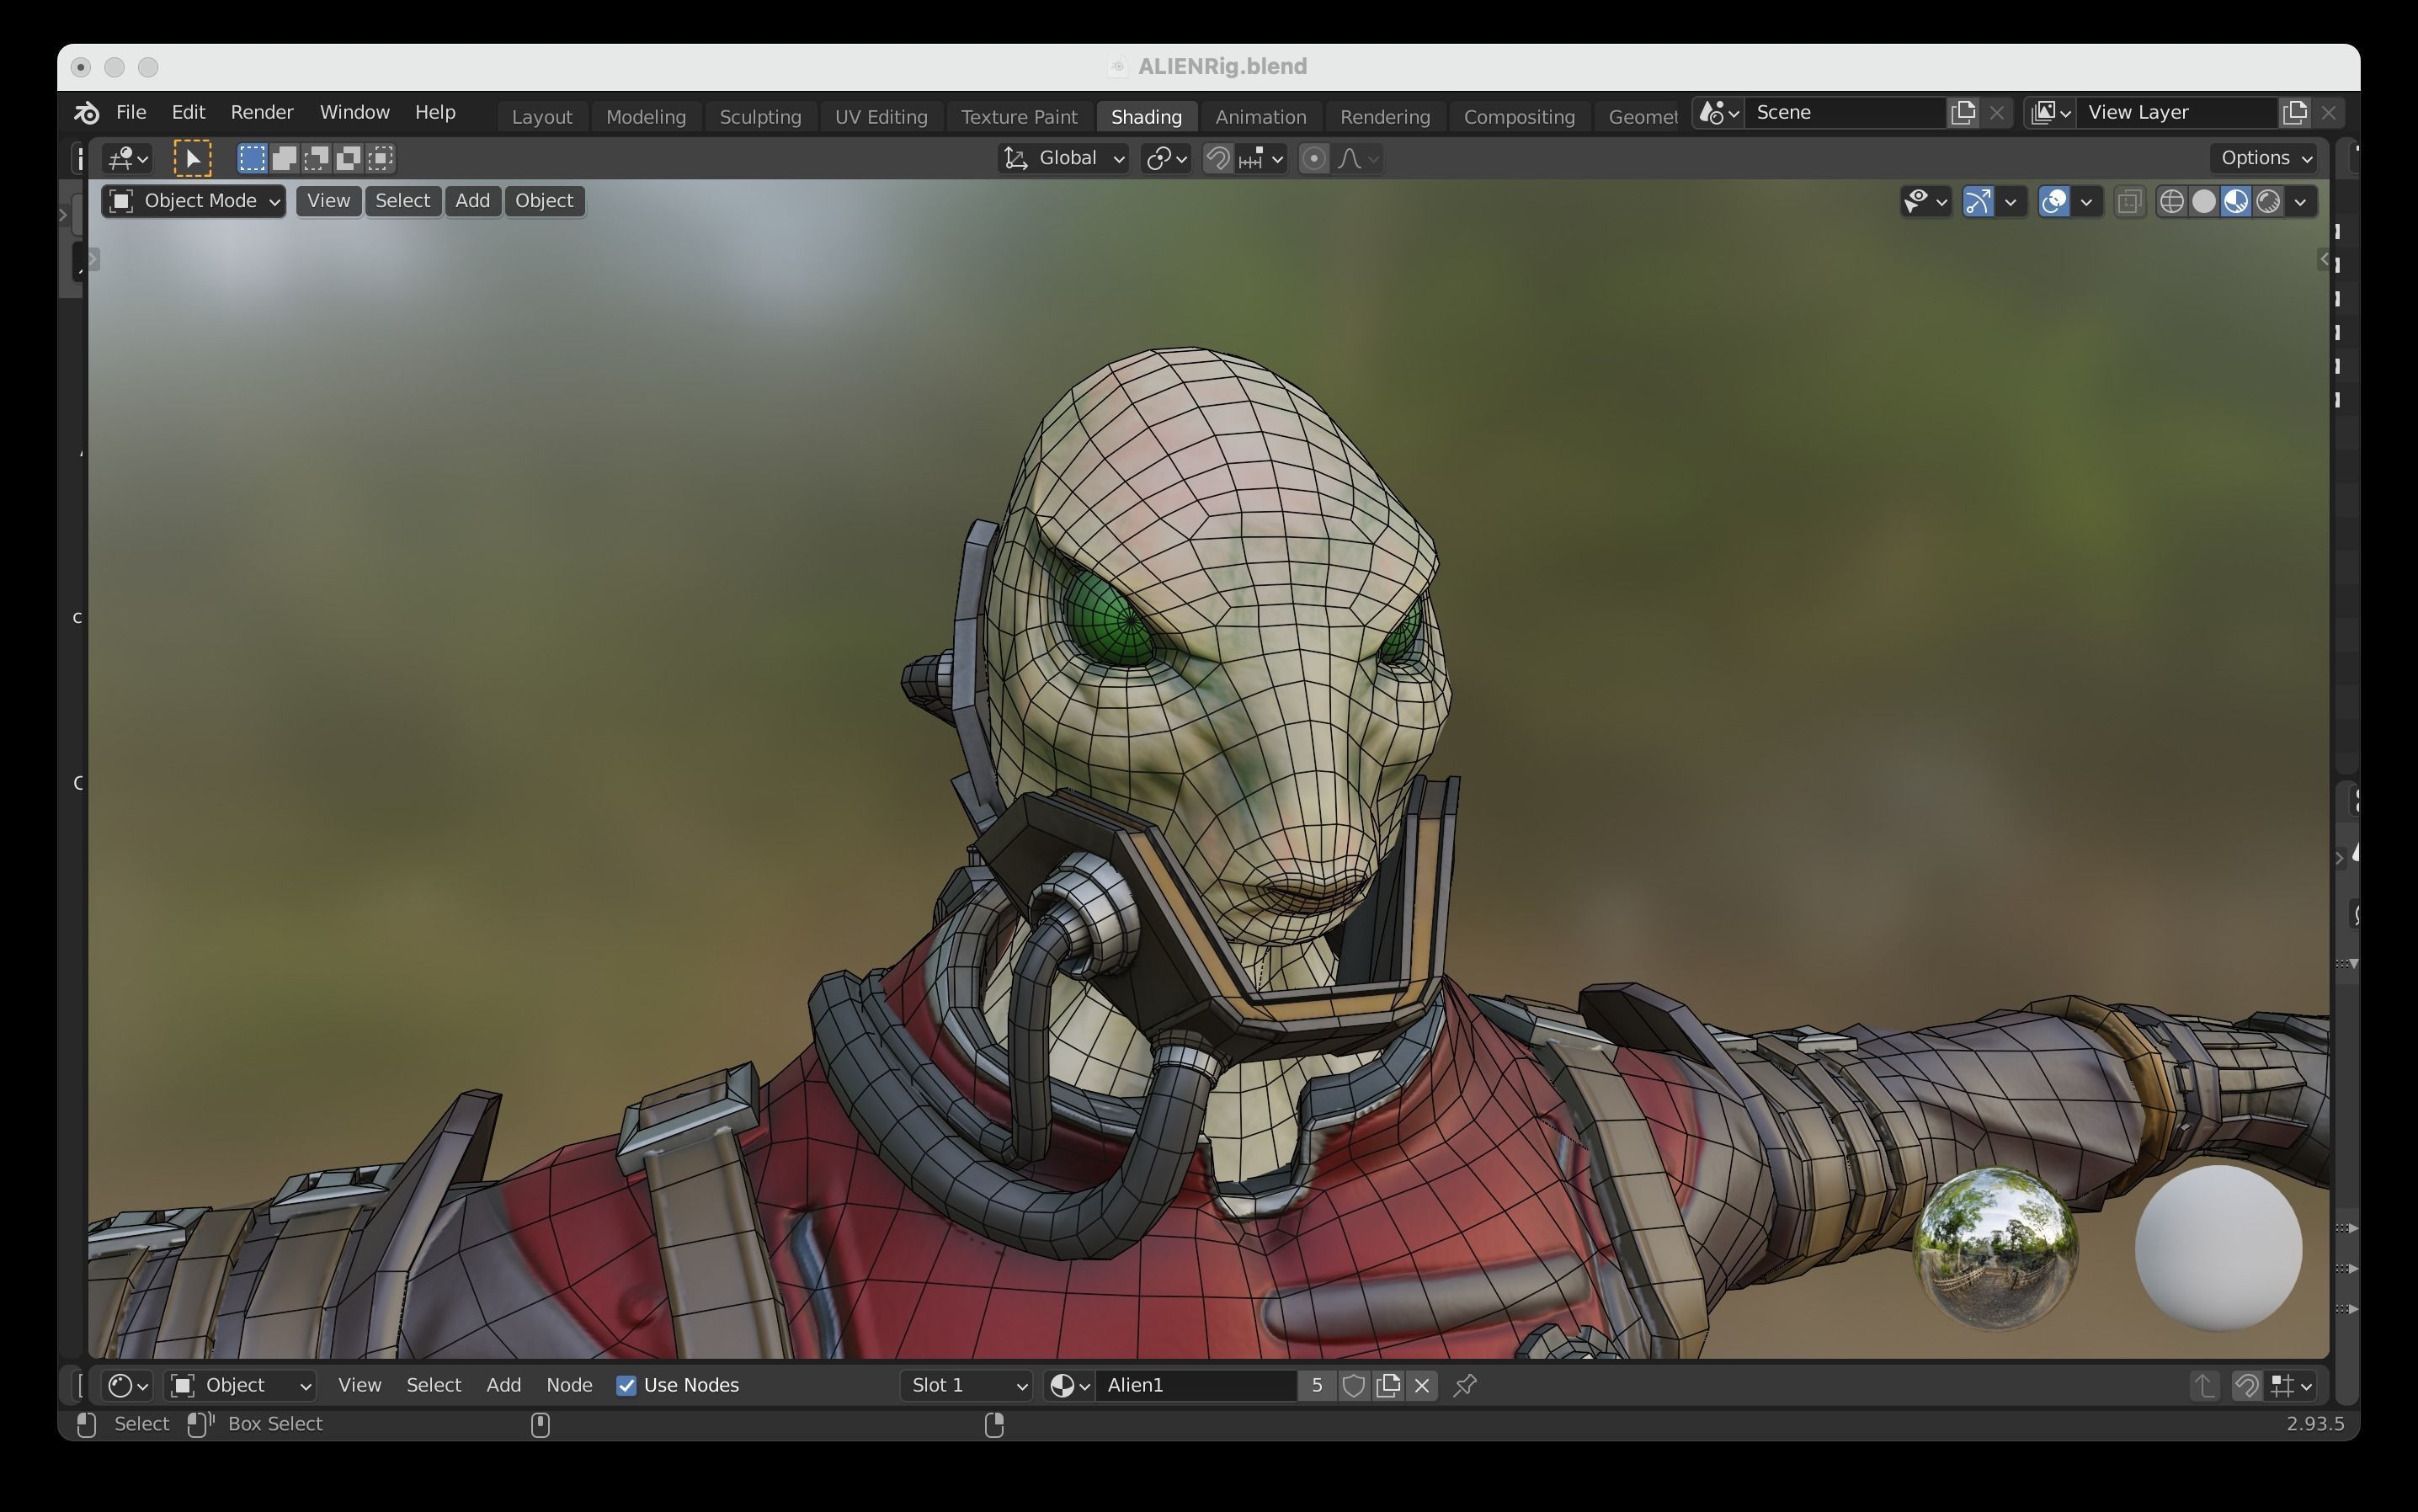
Task: Switch to wireframe viewport shading
Action: pos(2171,202)
